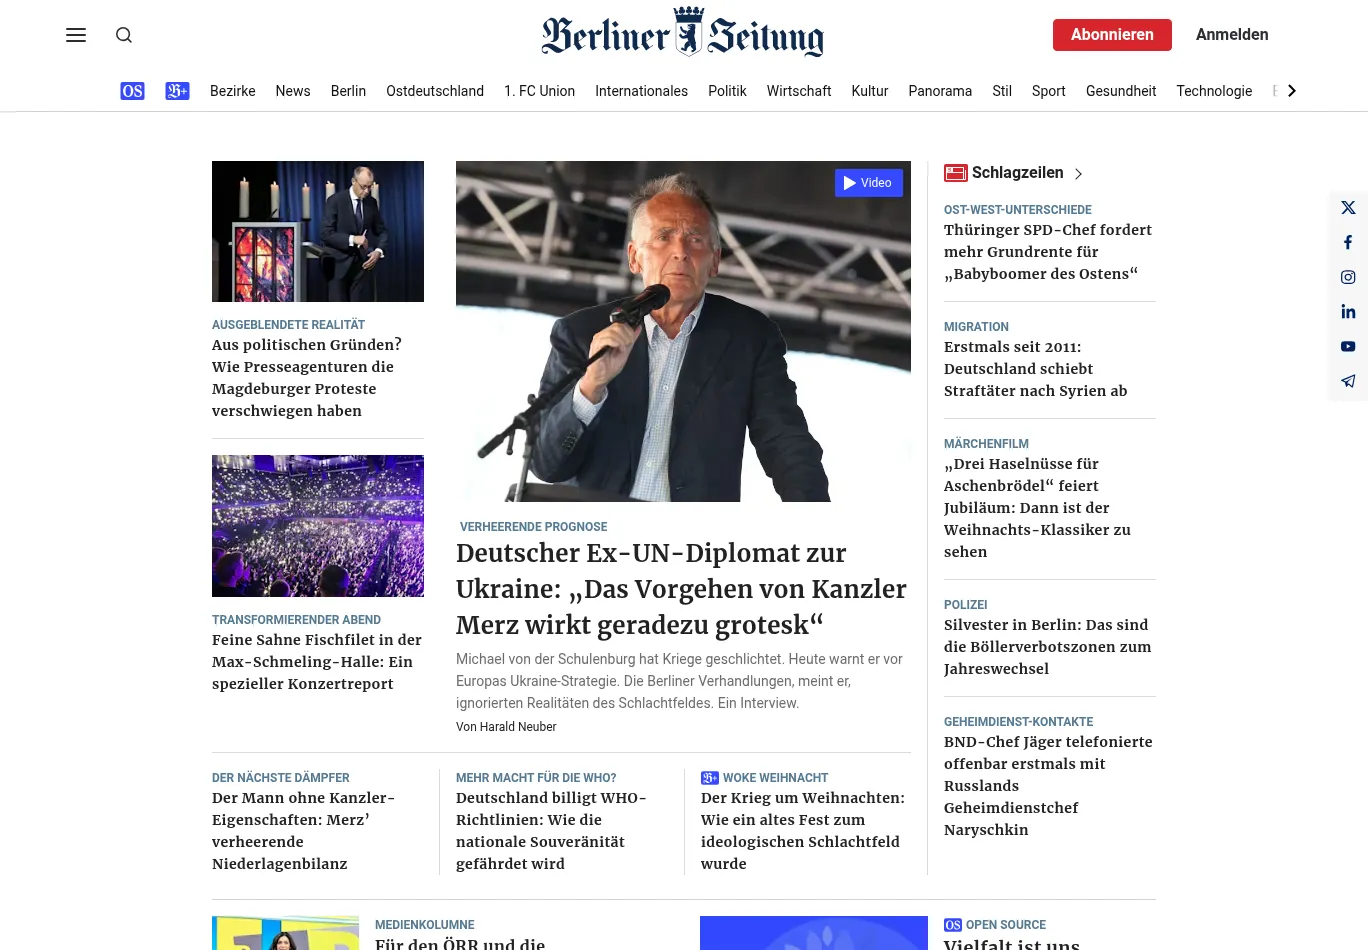Viewport: 1368px width, 950px height.
Task: Read the Böllerverbotszonen Silvester headline
Action: pos(1048,647)
